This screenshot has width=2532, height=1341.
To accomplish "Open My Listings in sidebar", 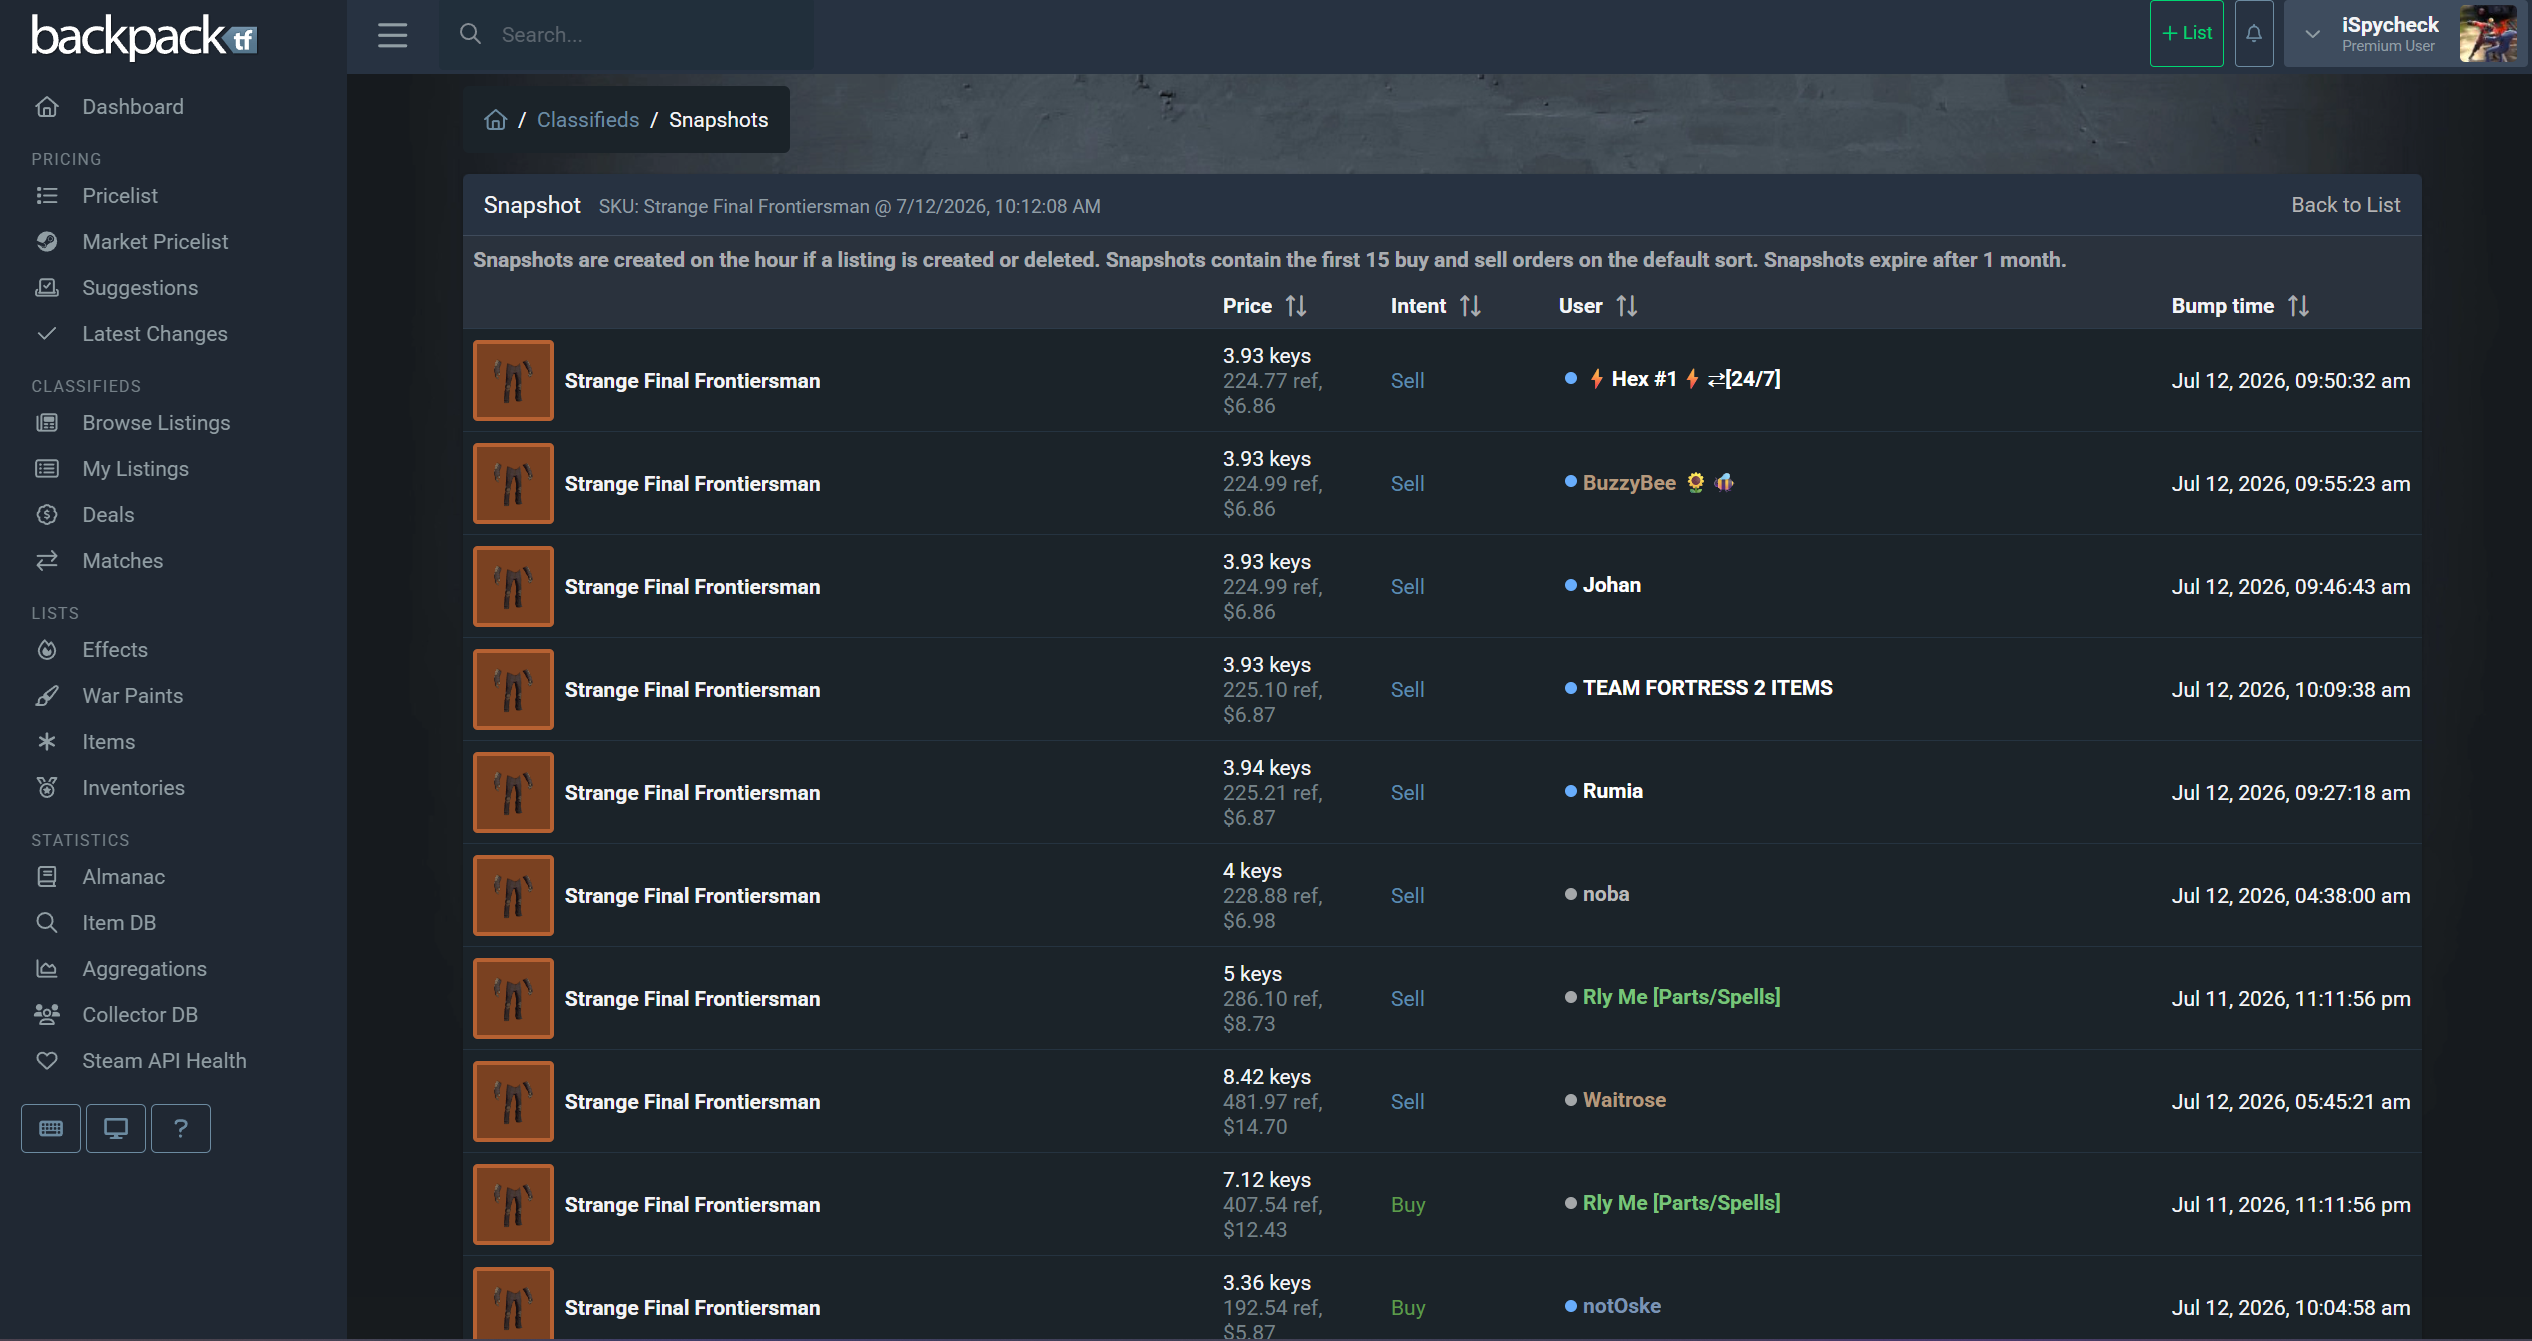I will pyautogui.click(x=135, y=469).
